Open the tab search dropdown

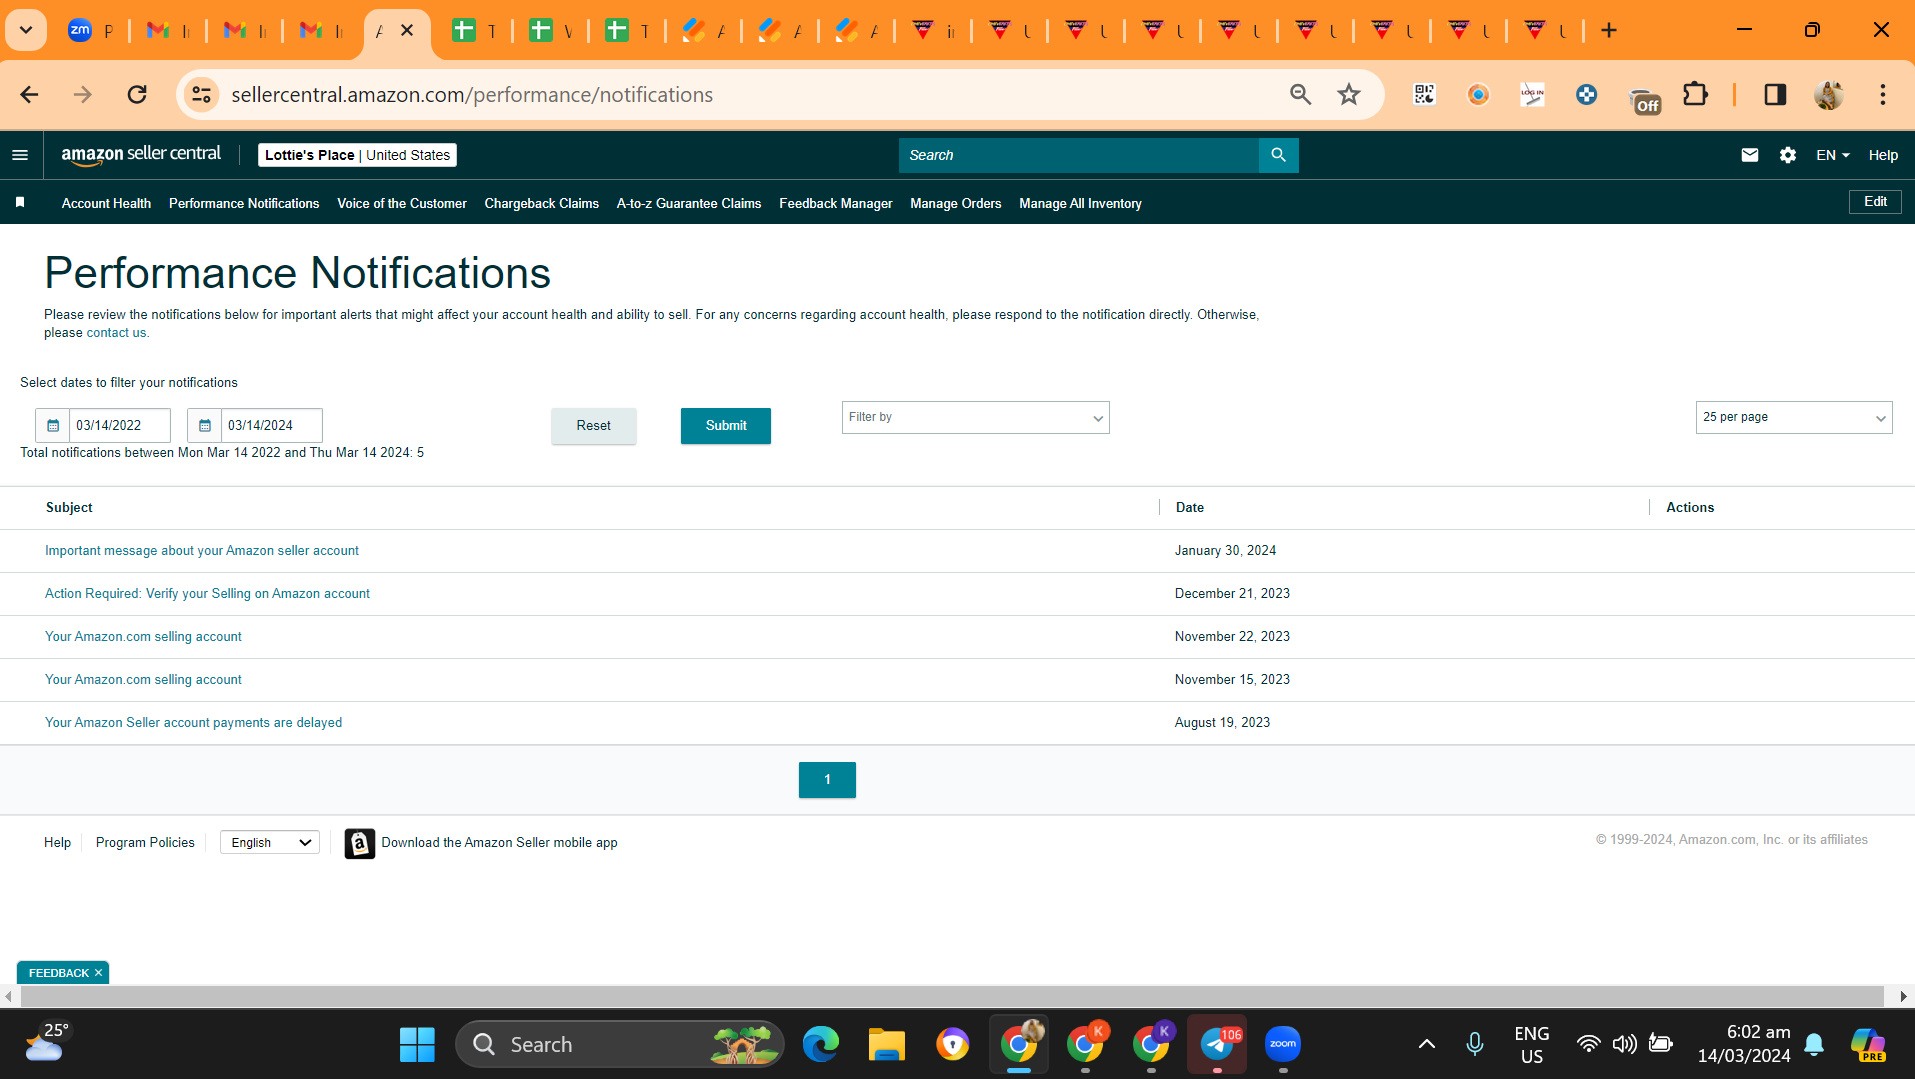click(26, 30)
